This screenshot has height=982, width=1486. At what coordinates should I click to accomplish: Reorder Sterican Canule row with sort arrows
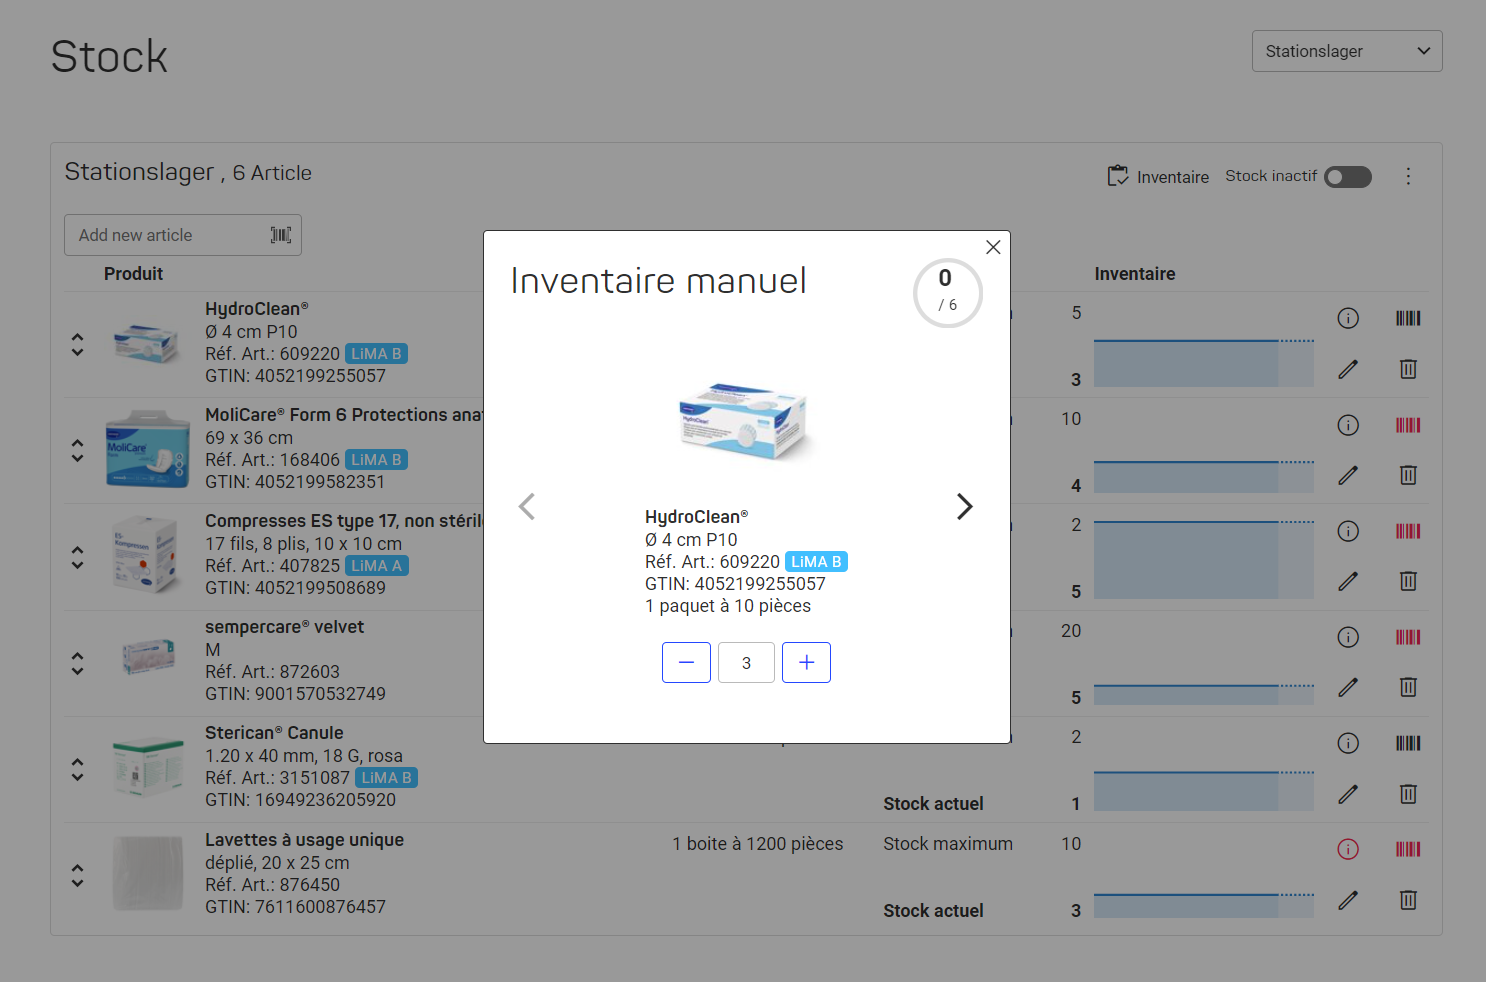77,769
